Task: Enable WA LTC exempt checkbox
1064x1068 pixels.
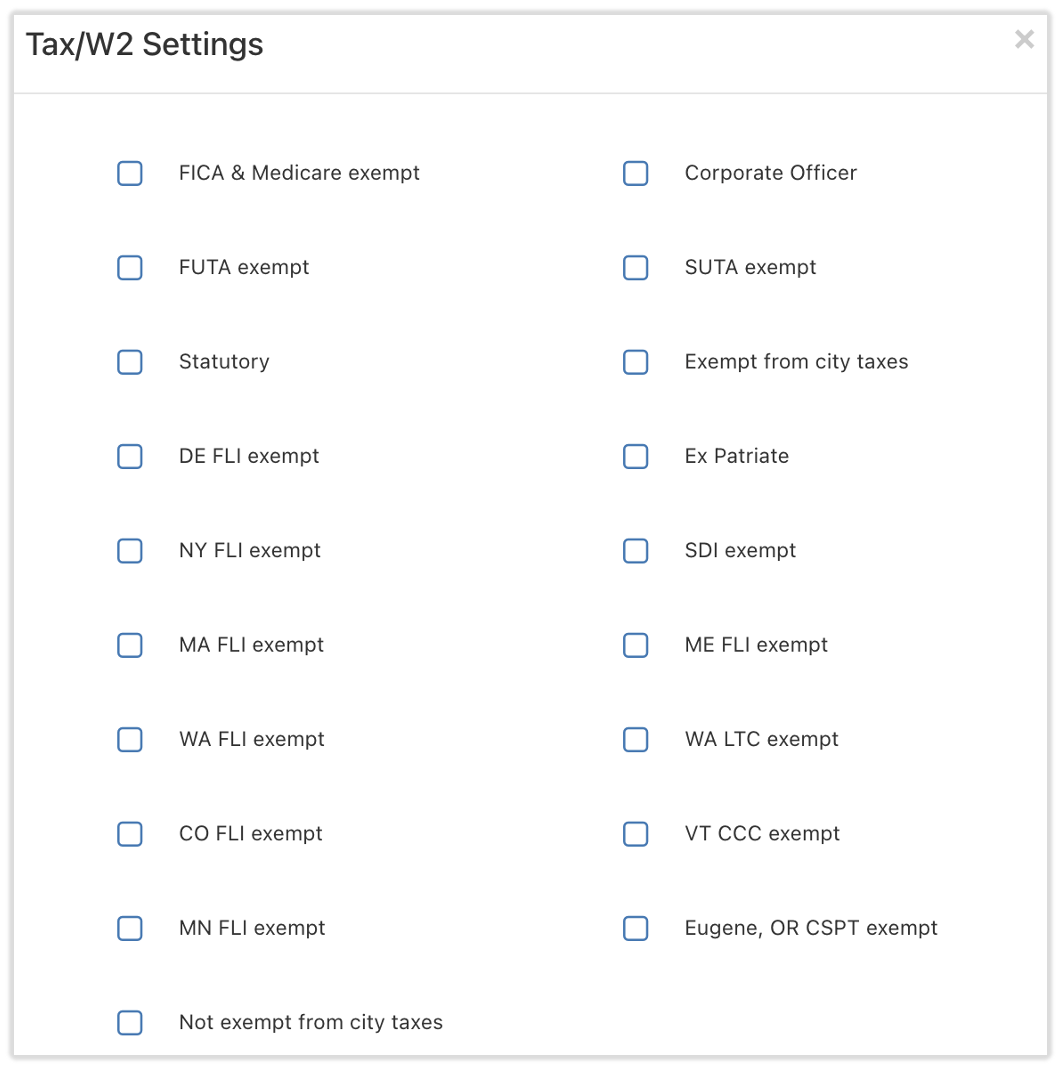Action: tap(636, 740)
